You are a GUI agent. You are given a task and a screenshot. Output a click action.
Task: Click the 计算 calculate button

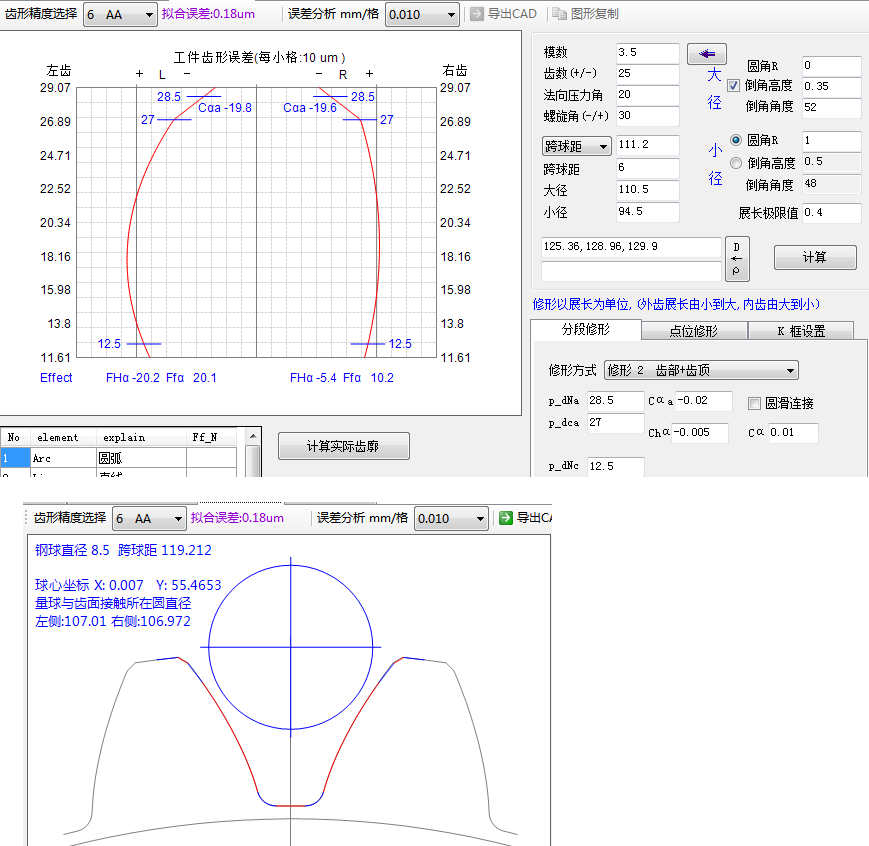click(814, 257)
